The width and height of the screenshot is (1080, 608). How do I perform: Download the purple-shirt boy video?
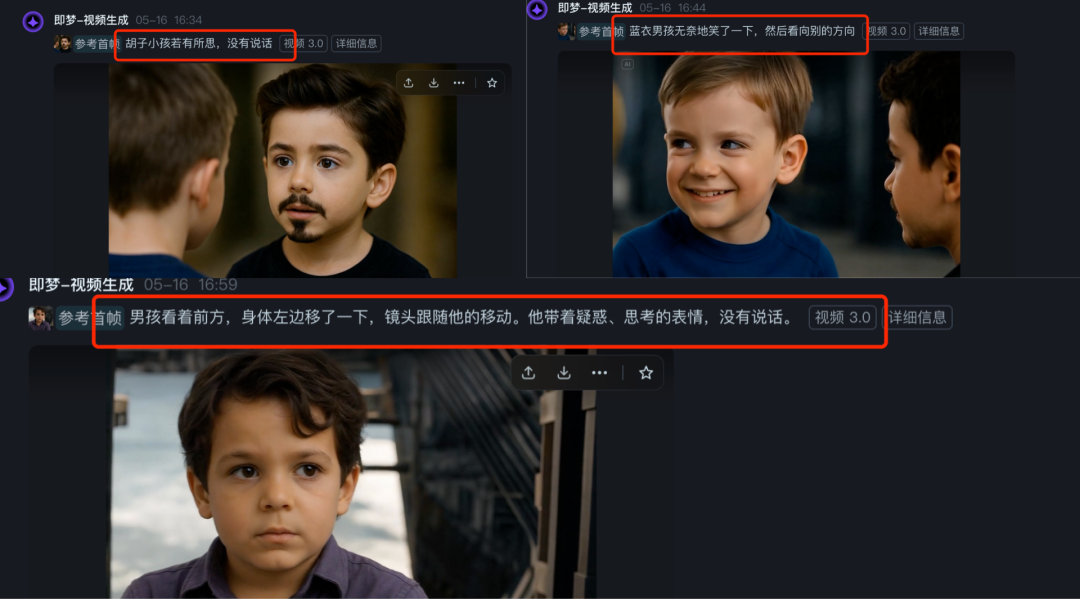564,373
